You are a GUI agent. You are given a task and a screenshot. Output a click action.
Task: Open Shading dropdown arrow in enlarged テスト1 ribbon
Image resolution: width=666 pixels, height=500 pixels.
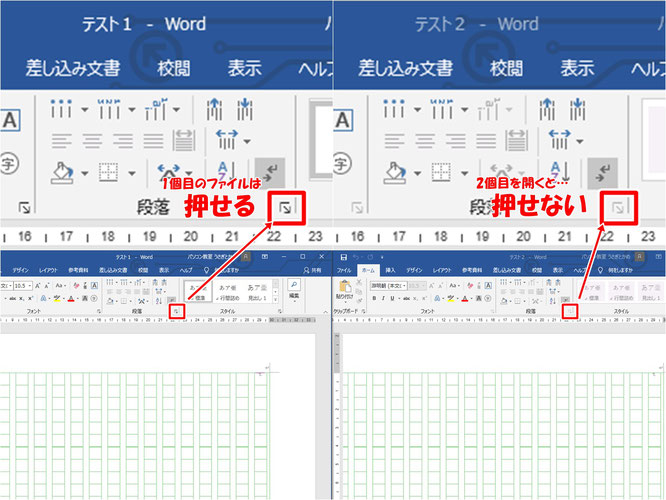pos(85,173)
